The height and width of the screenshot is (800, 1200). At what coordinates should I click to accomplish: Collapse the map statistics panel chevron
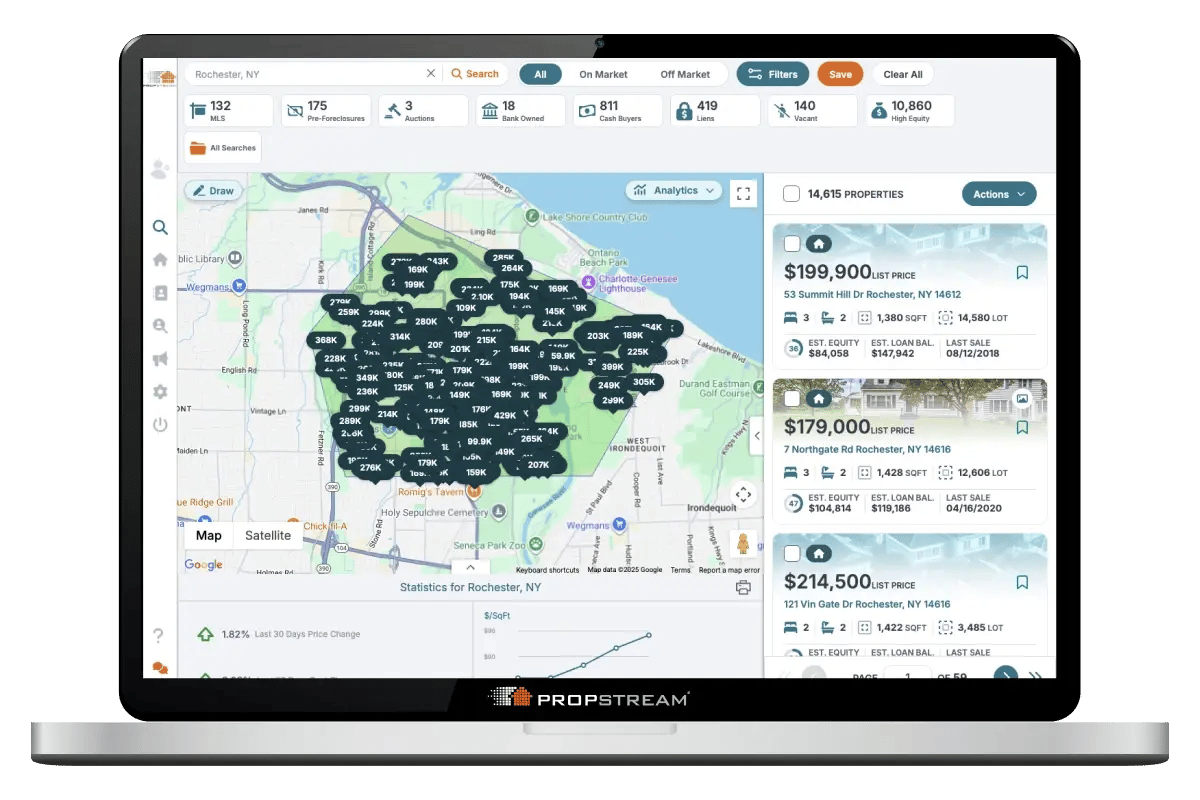coord(470,567)
